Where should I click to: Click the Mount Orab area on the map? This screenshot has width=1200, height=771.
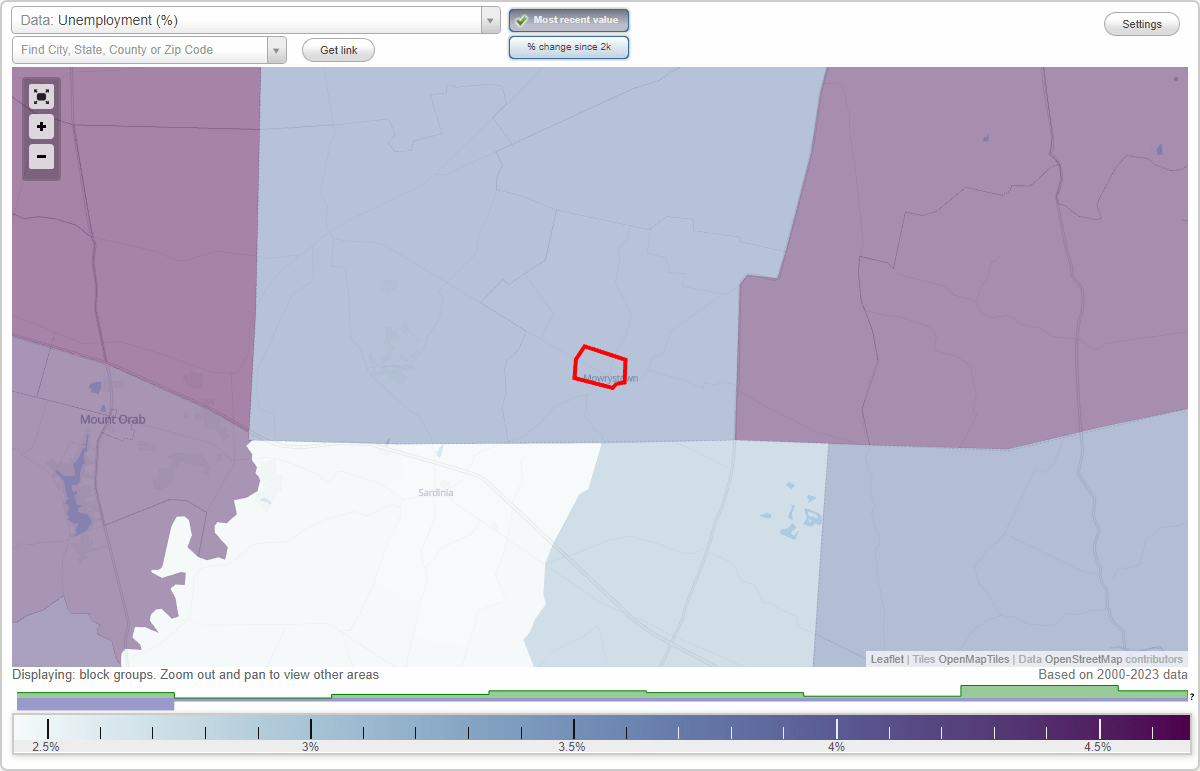coord(111,420)
